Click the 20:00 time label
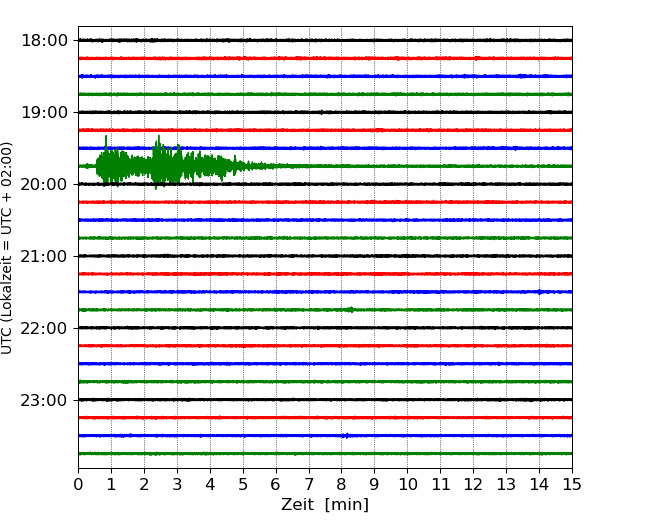Viewport: 650px width, 520px height. pyautogui.click(x=44, y=185)
